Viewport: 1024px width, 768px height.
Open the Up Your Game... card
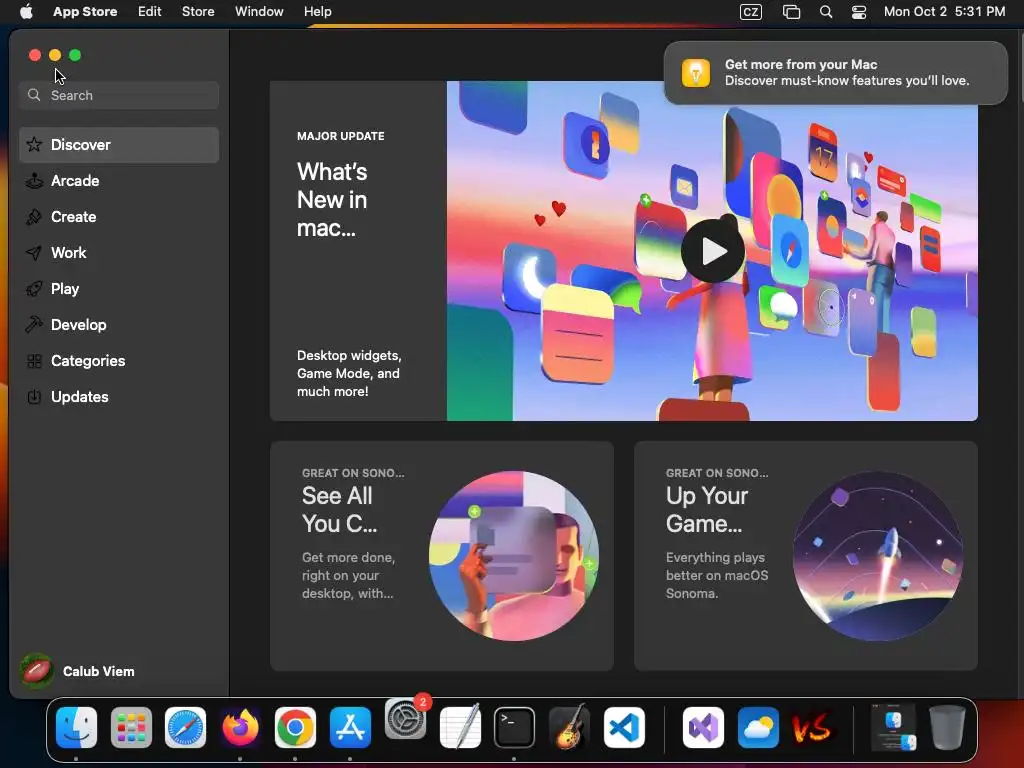point(806,556)
